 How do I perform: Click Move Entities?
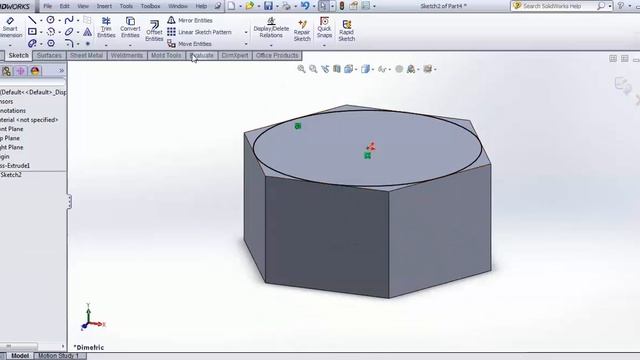click(190, 44)
